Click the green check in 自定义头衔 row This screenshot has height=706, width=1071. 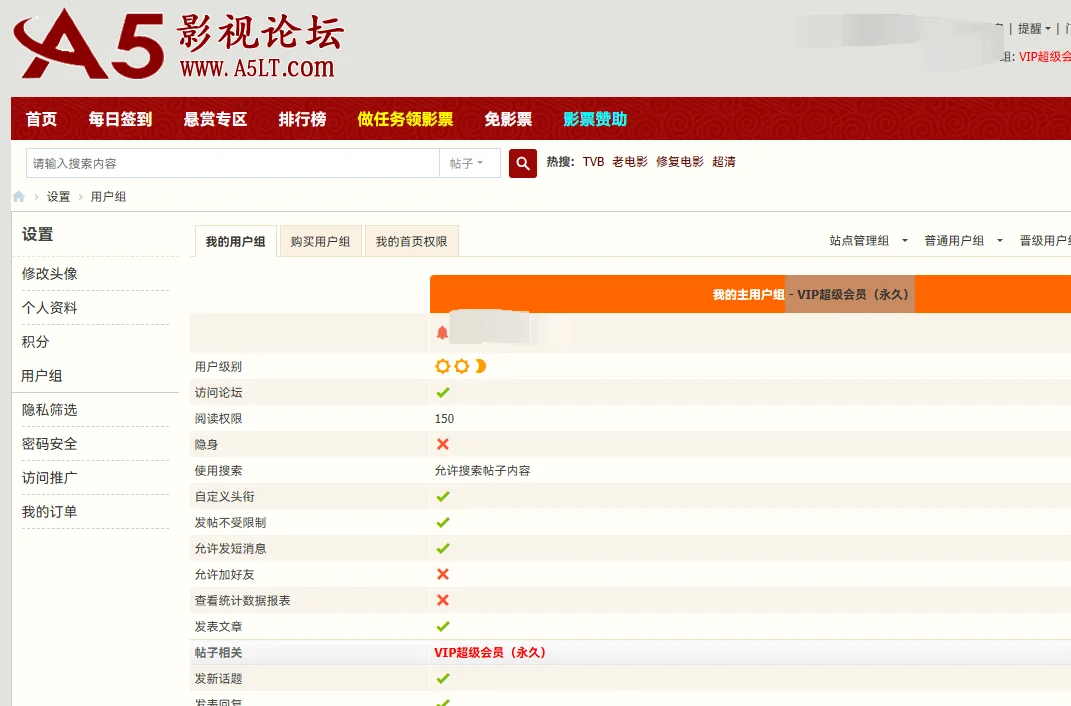[x=443, y=496]
